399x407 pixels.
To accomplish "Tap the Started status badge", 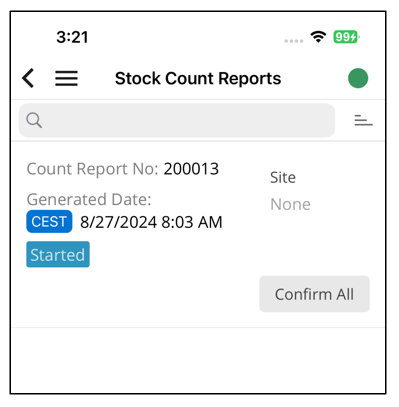I will click(58, 254).
